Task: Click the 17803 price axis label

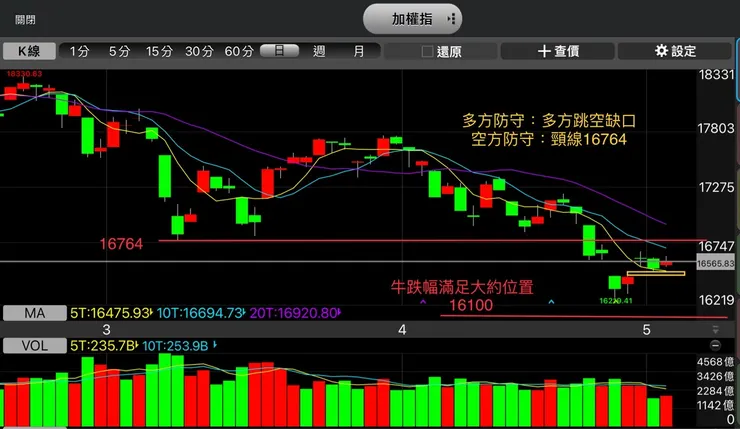Action: point(716,128)
